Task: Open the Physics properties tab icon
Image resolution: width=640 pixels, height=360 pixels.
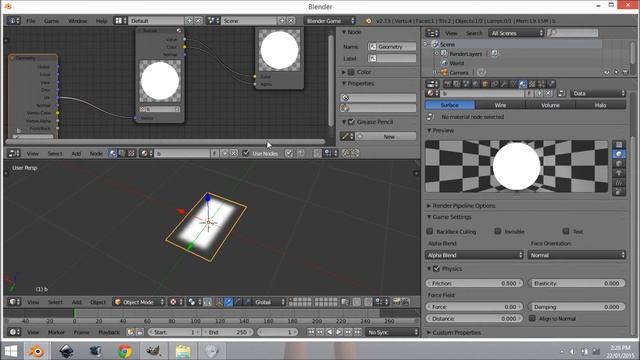Action: [551, 84]
